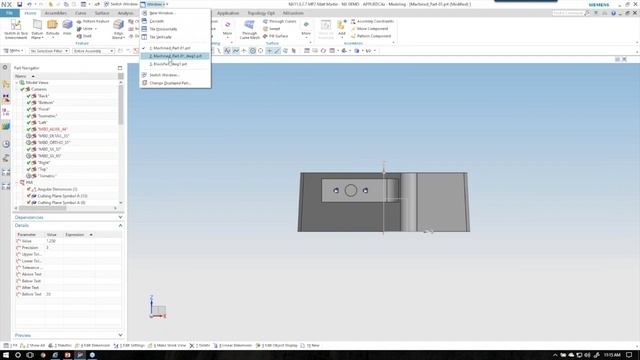Select window 1 Machined_Part-01.prt

click(176, 48)
